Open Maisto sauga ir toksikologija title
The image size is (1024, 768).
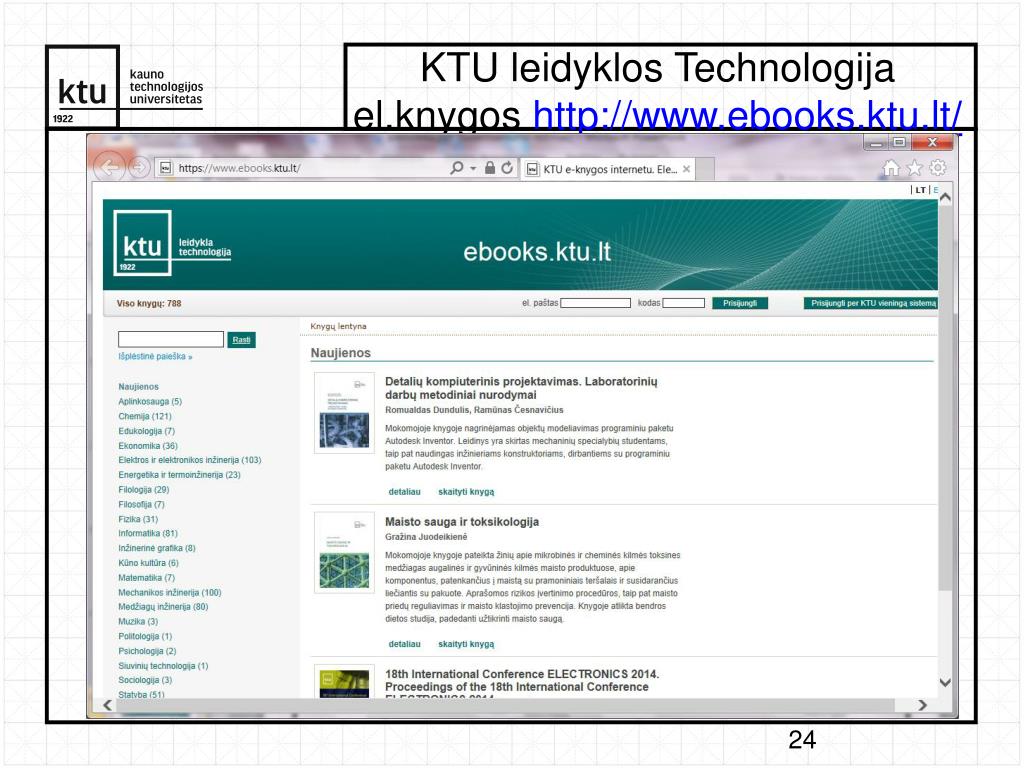462,522
